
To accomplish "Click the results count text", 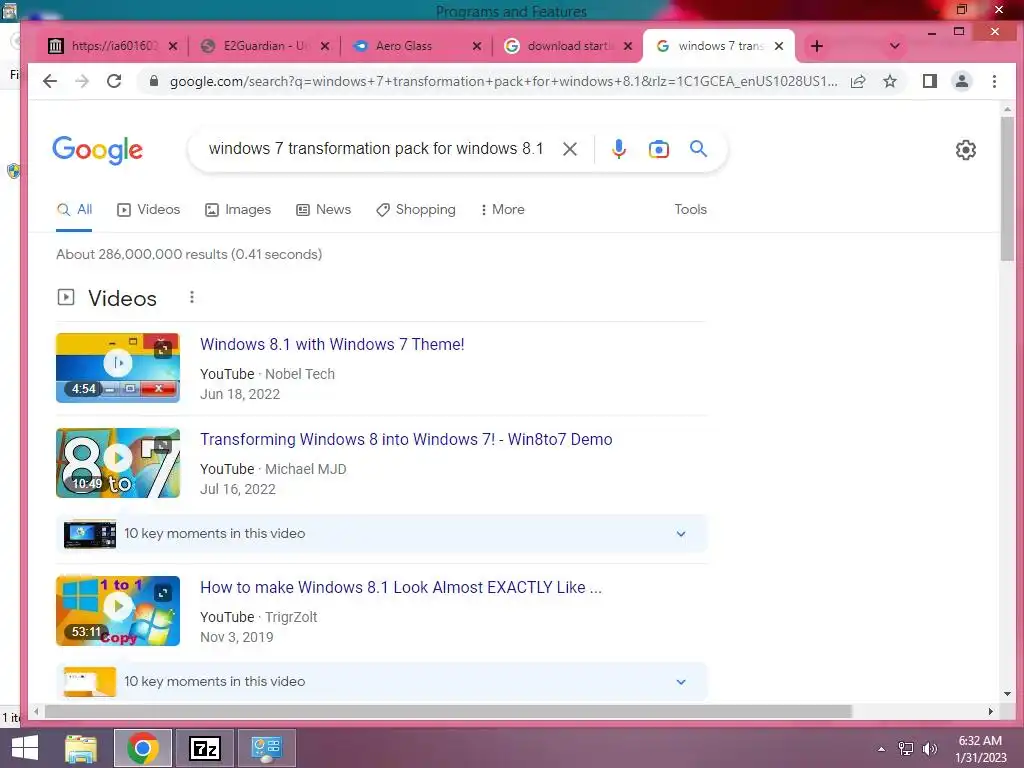I will pos(189,254).
